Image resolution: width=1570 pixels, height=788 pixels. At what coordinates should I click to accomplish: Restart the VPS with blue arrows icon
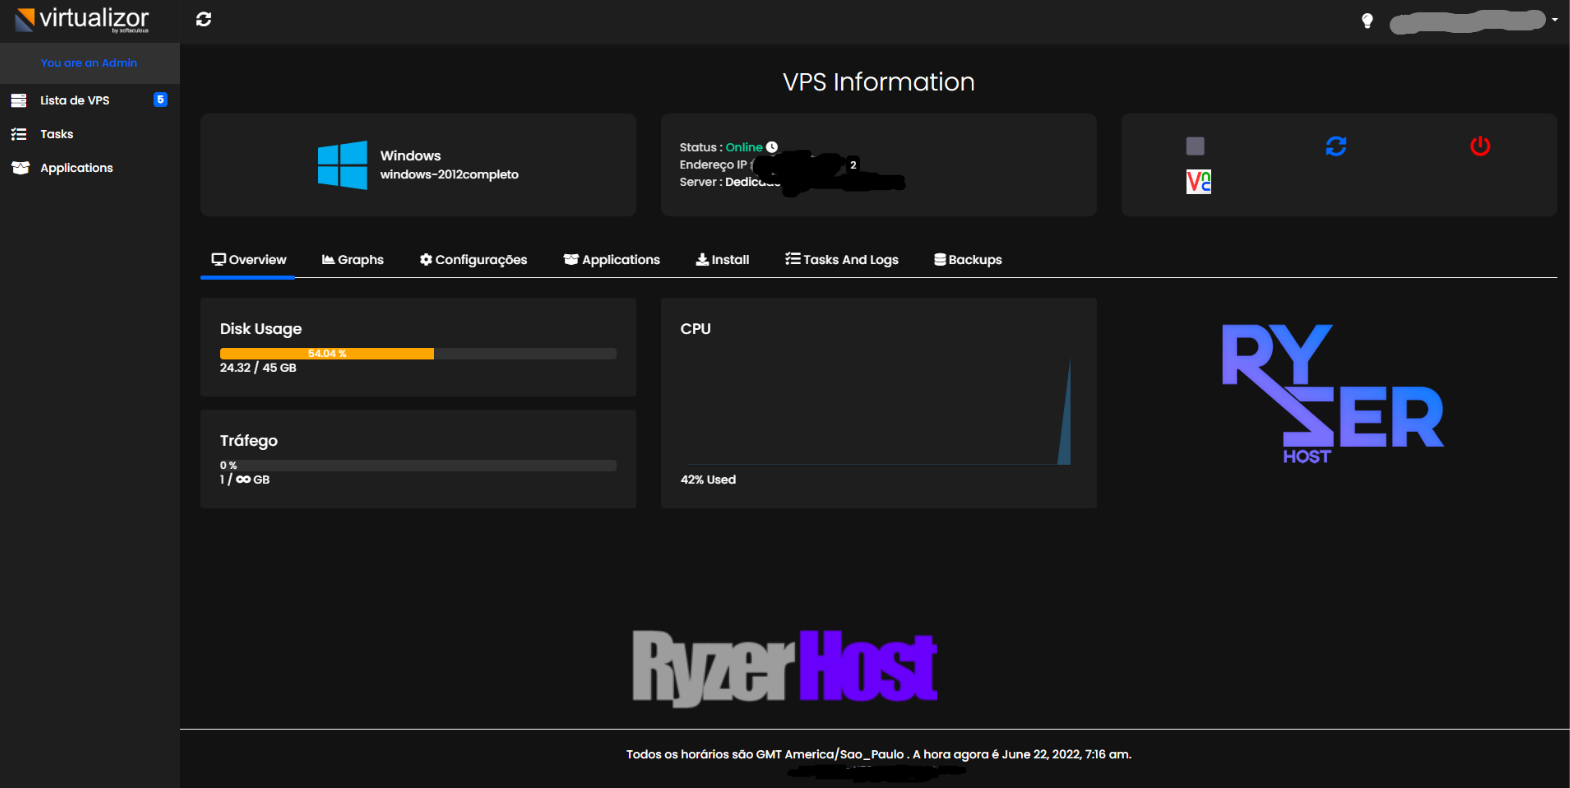(1336, 146)
